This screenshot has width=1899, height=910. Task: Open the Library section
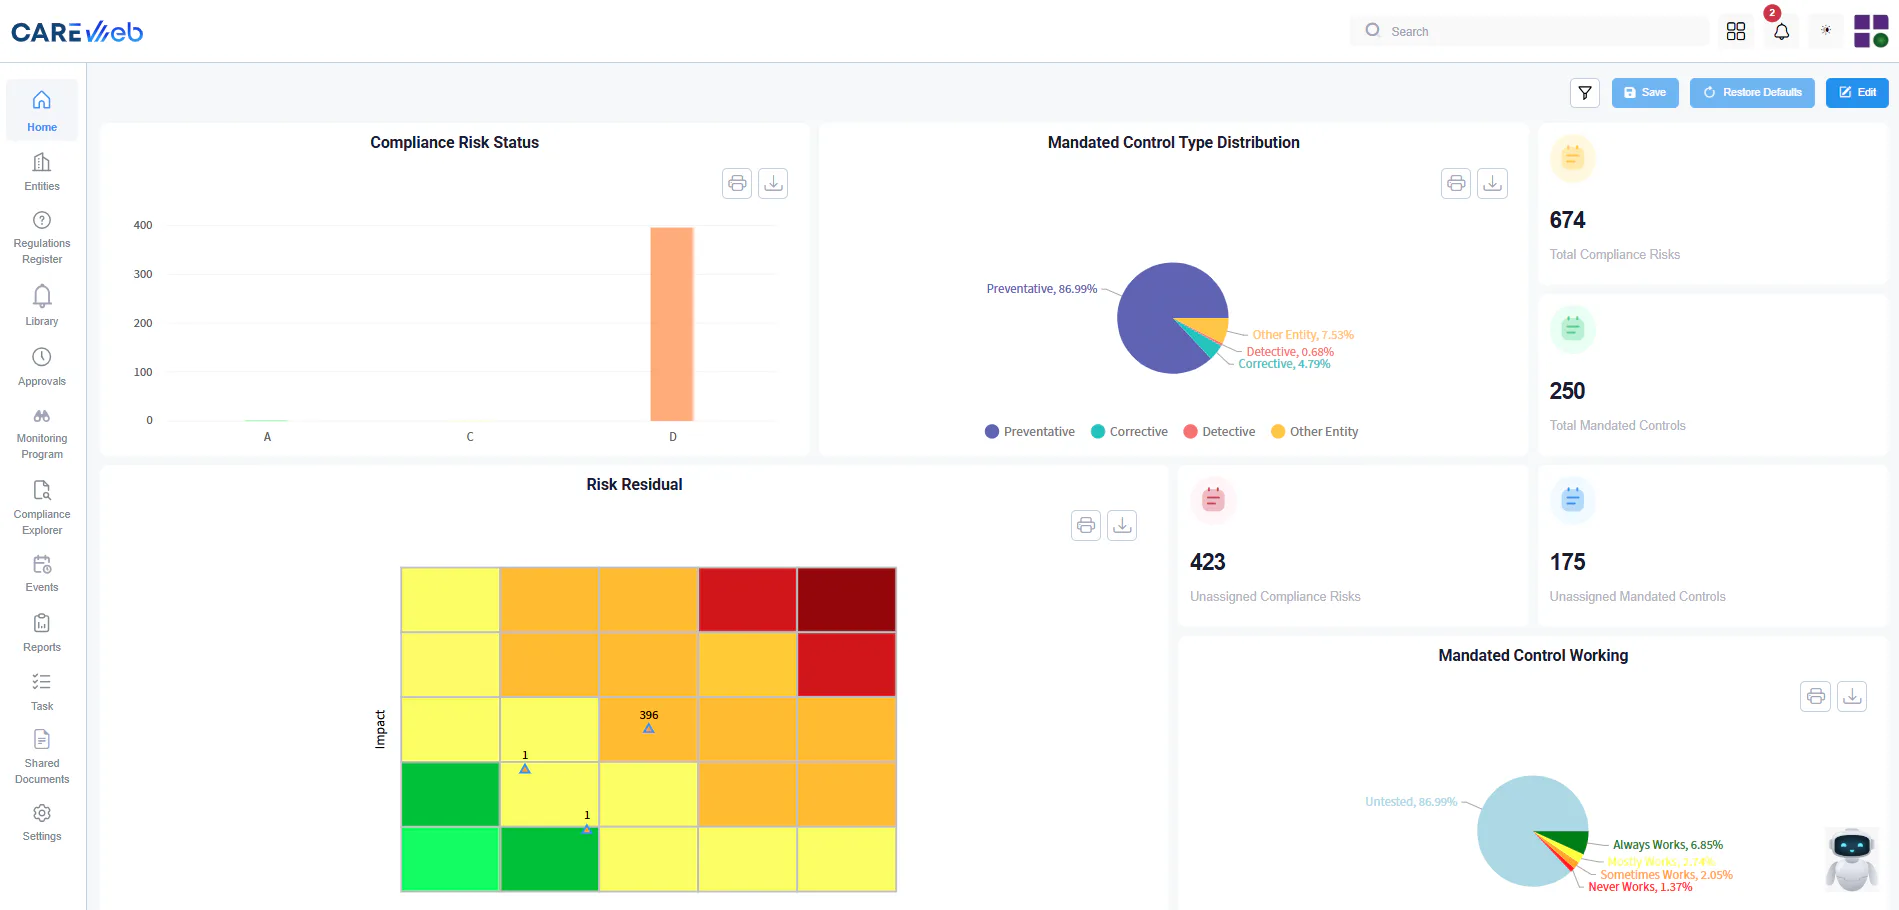pyautogui.click(x=42, y=305)
